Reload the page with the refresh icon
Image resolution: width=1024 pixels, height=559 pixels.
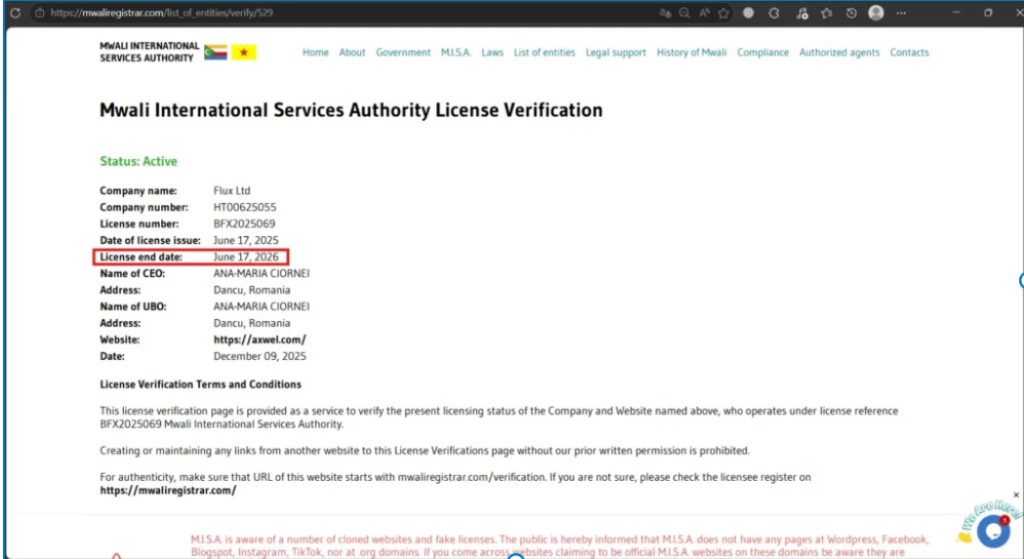point(15,13)
